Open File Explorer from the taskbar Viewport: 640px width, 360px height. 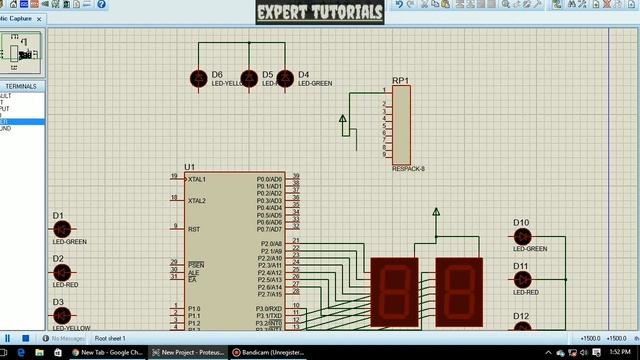click(40, 352)
